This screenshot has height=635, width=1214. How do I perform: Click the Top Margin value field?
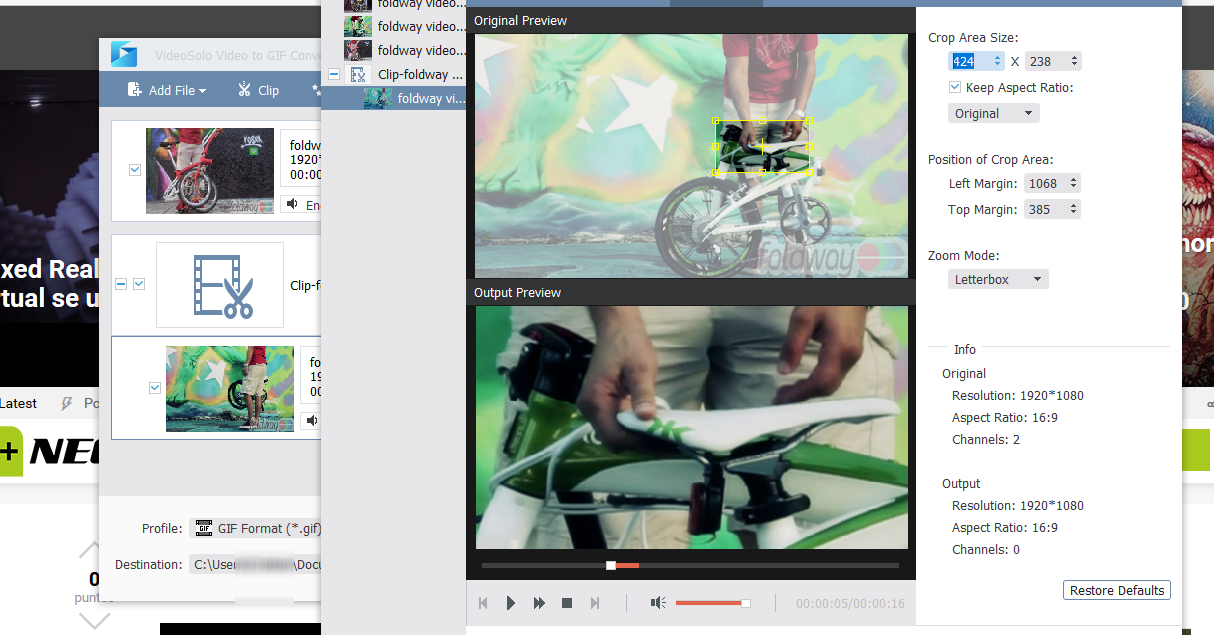pyautogui.click(x=1044, y=209)
